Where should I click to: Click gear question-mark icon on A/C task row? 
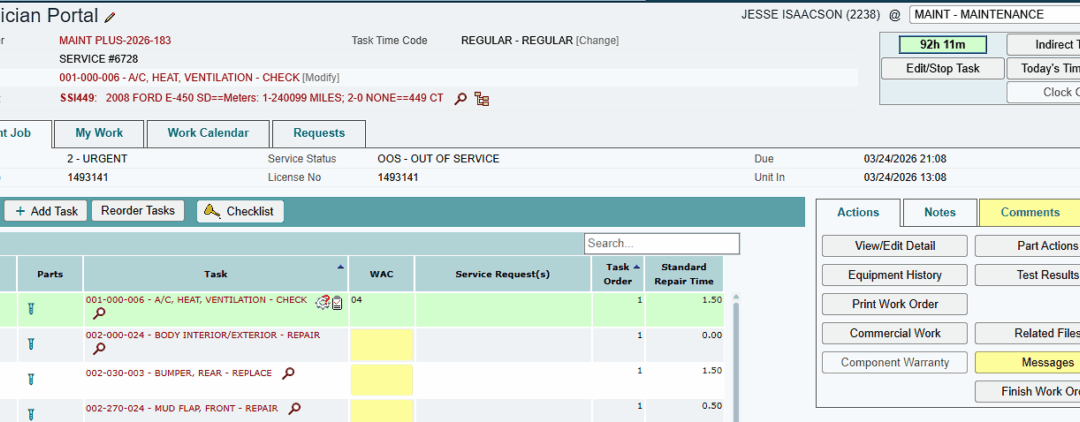click(322, 302)
